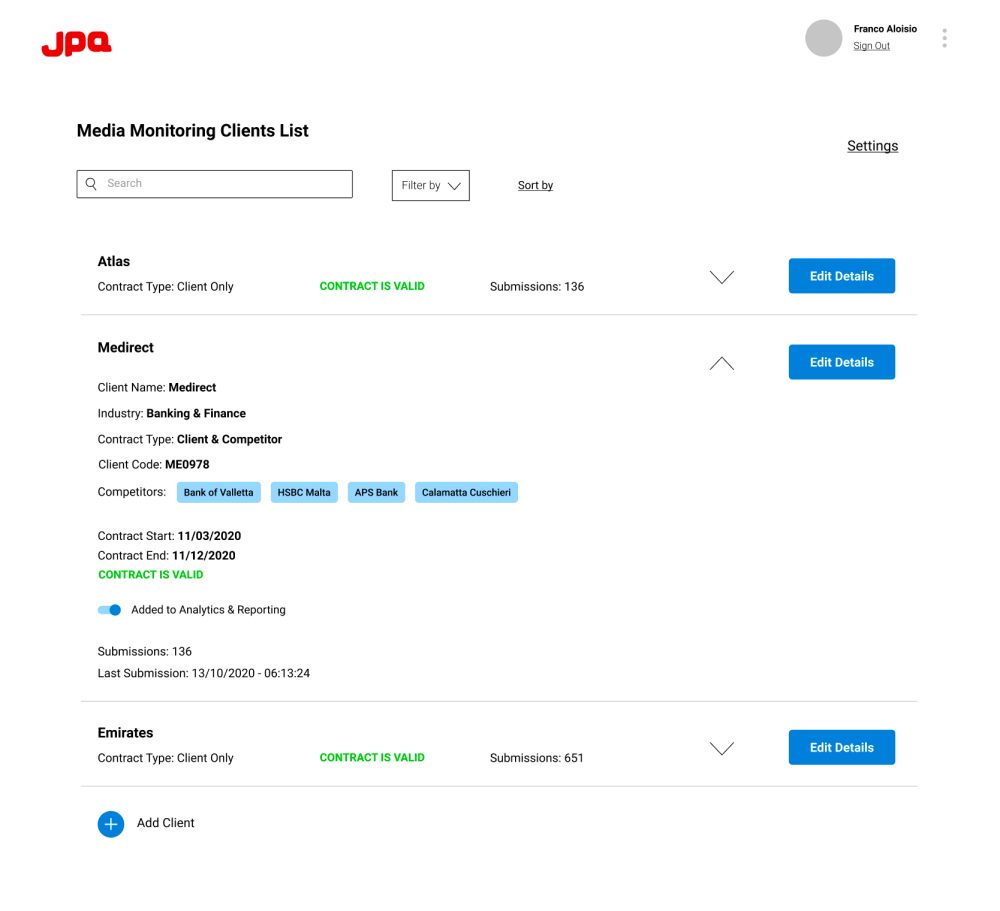Viewport: 1000px width, 911px height.
Task: Select the HSBC Malta competitor tag
Action: pyautogui.click(x=304, y=493)
